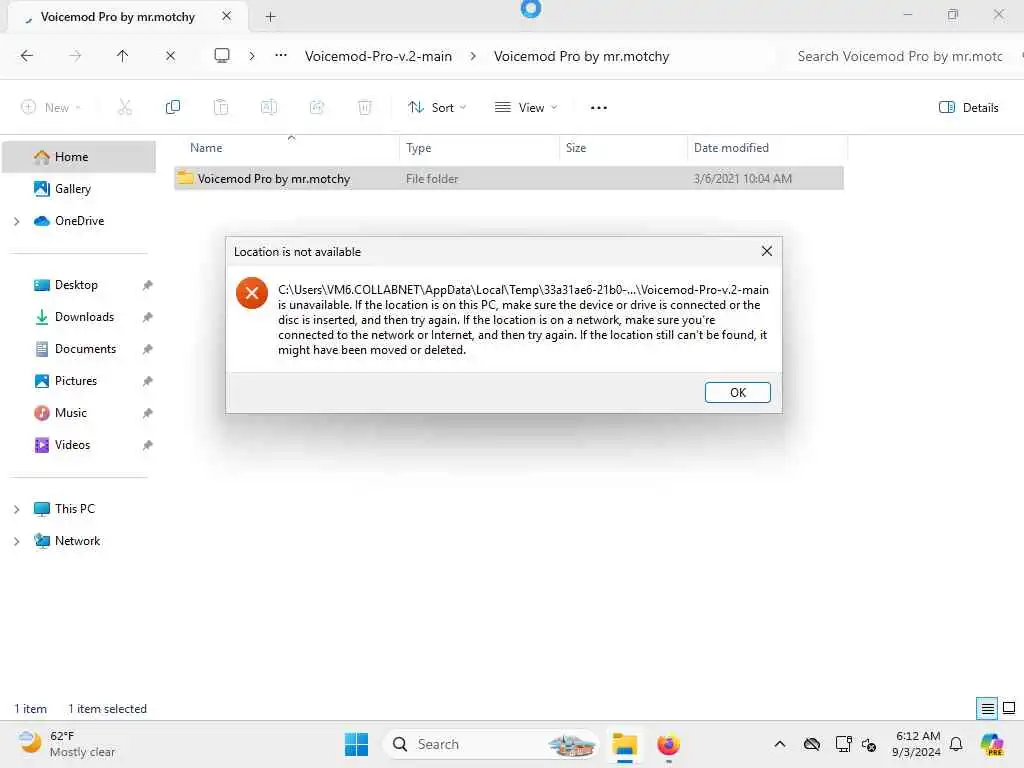Focus the Search Voicemod Pro field
The image size is (1024, 768).
[x=900, y=56]
